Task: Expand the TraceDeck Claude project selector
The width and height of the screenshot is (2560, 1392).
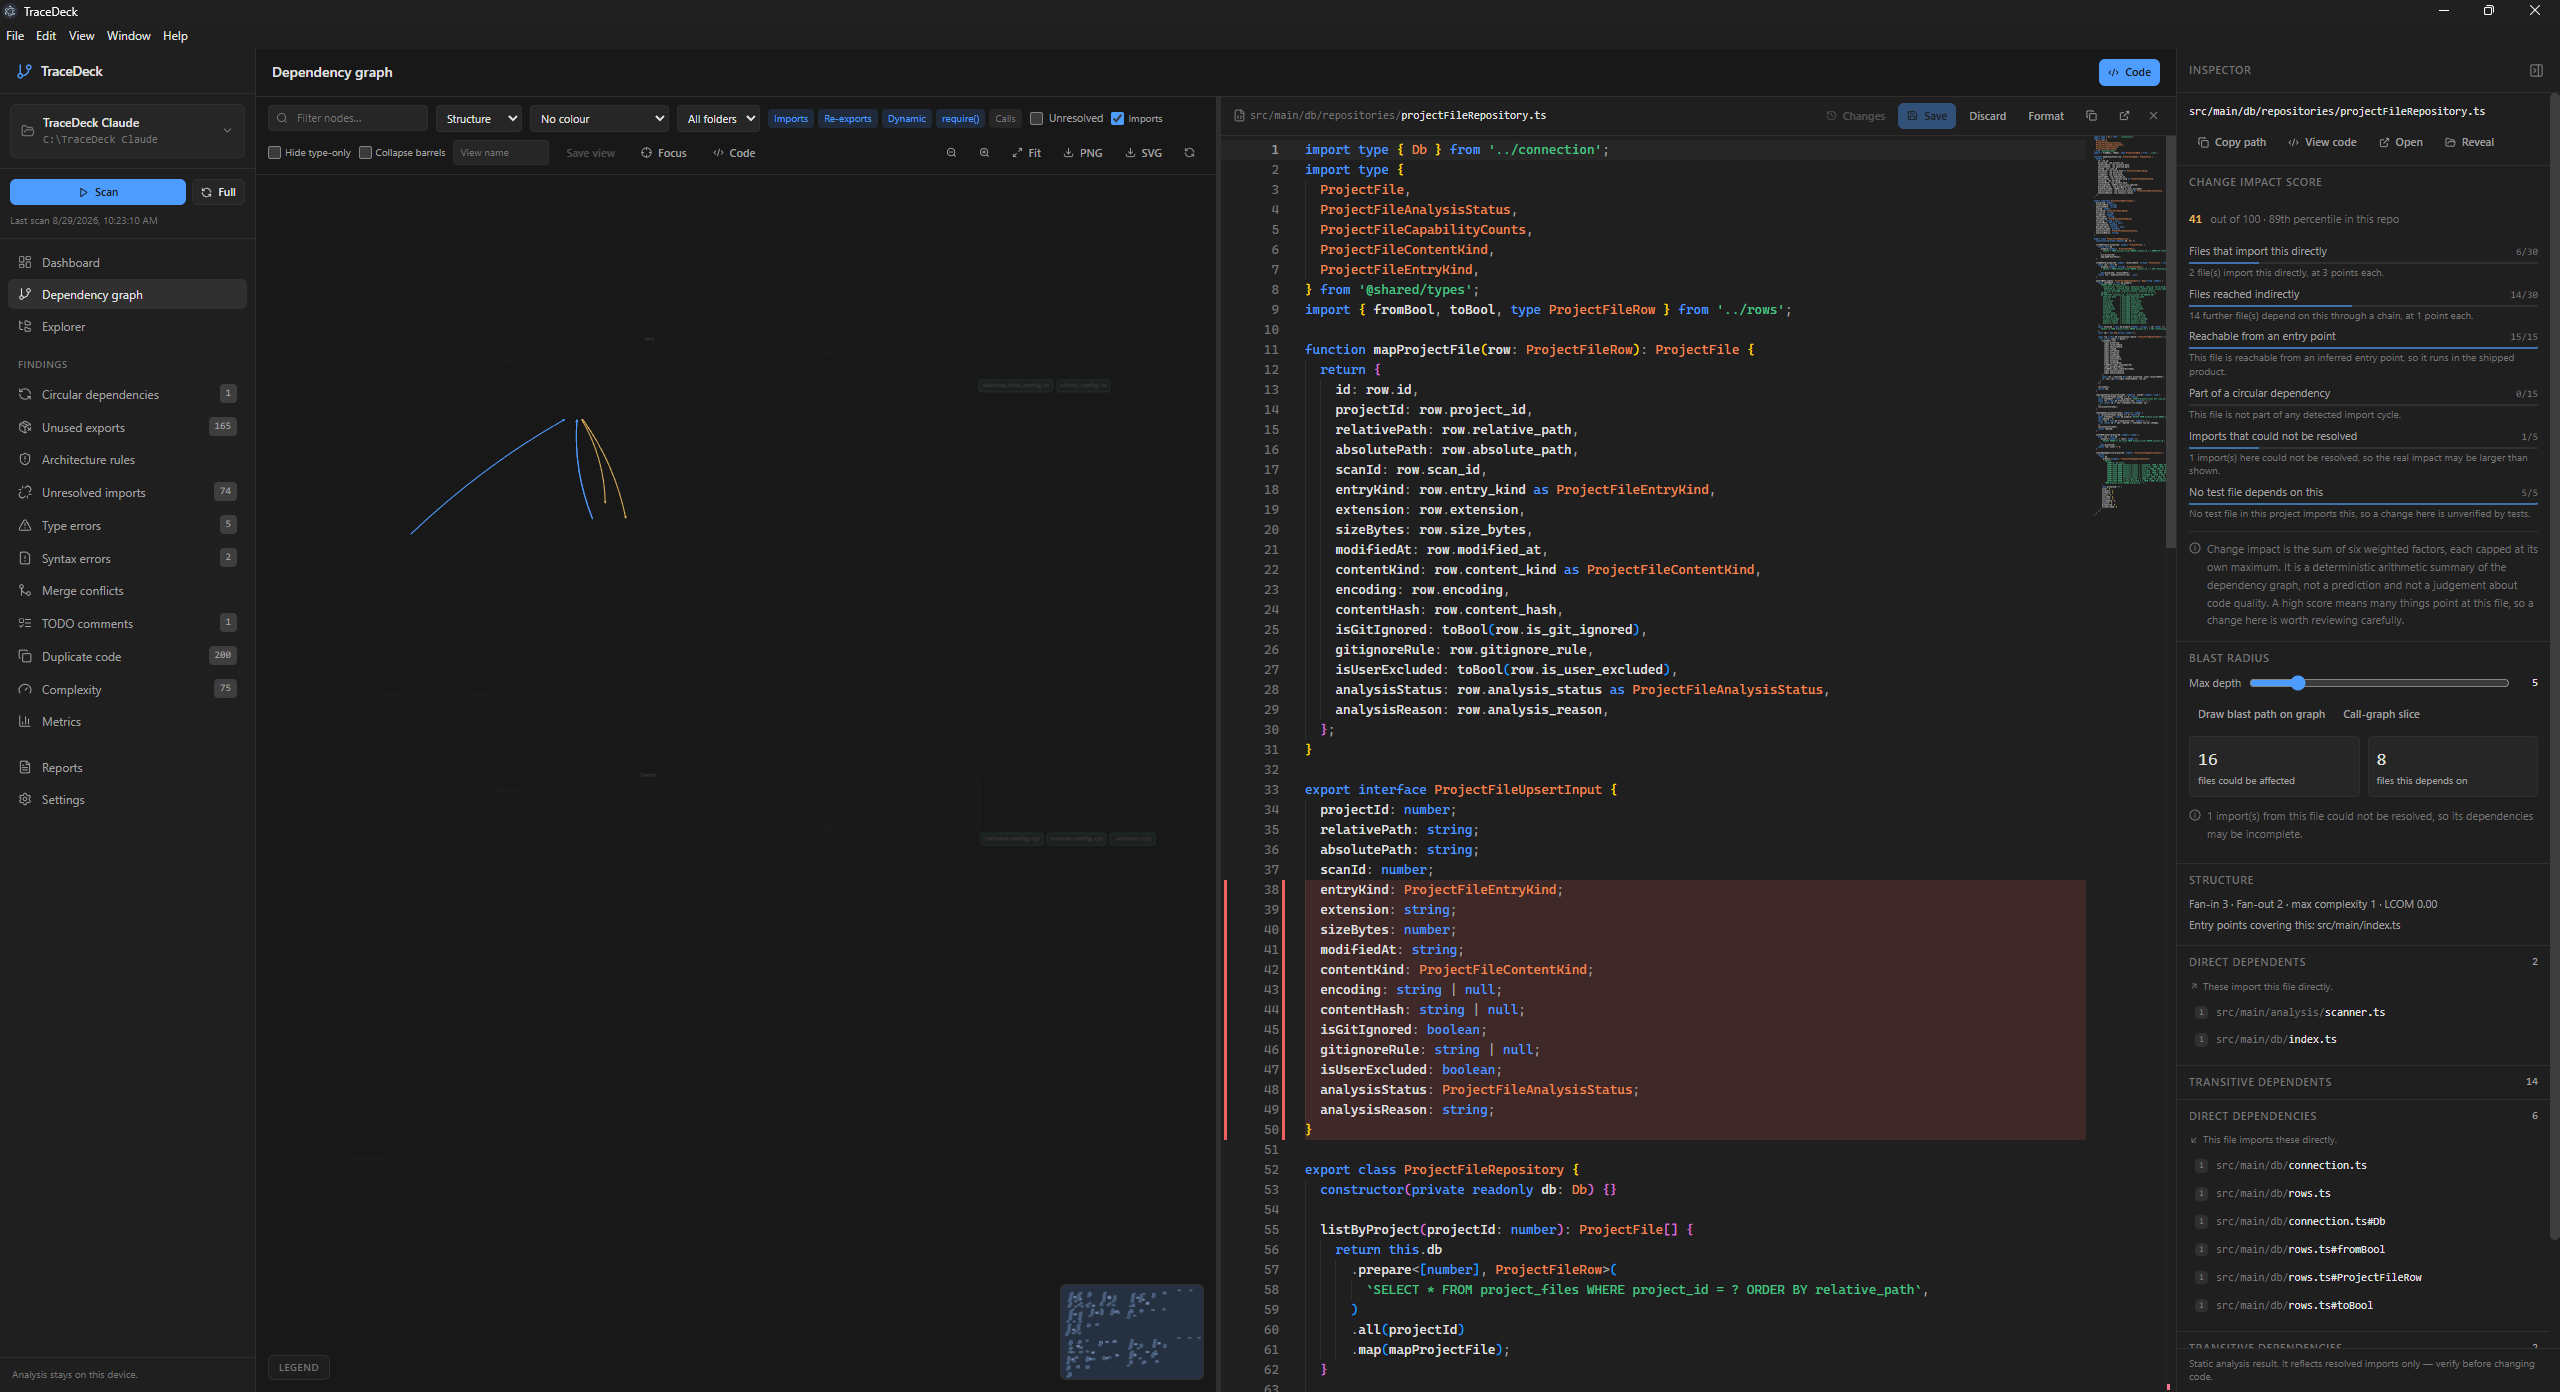Action: pos(127,130)
